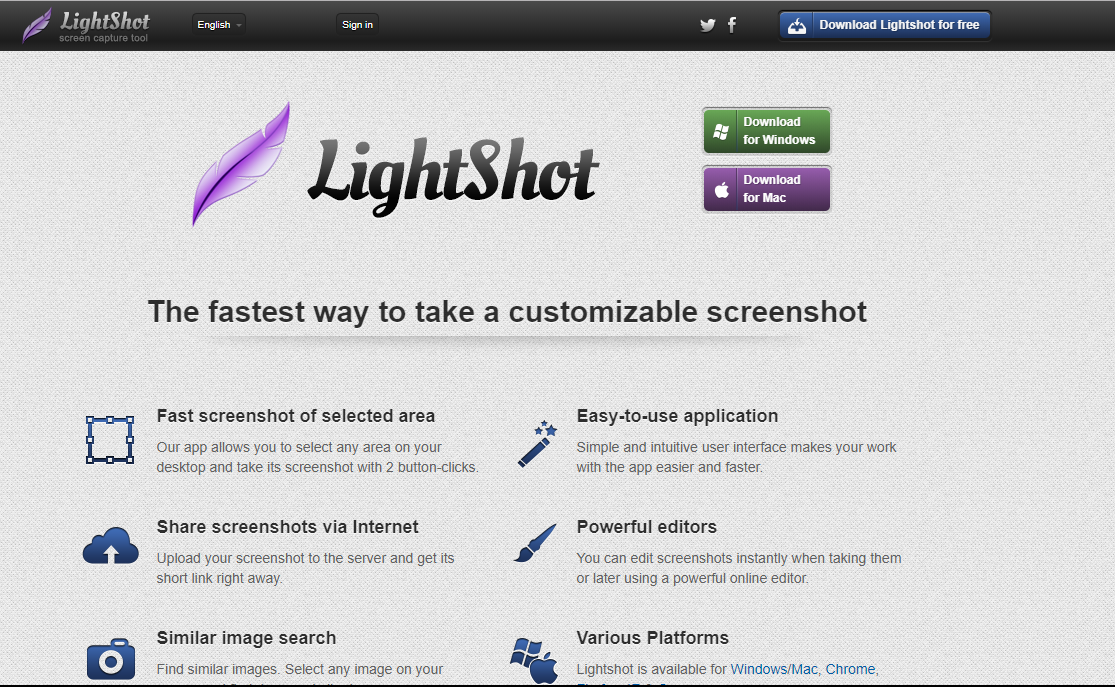Click Download for Mac button
The height and width of the screenshot is (688, 1115).
767,189
